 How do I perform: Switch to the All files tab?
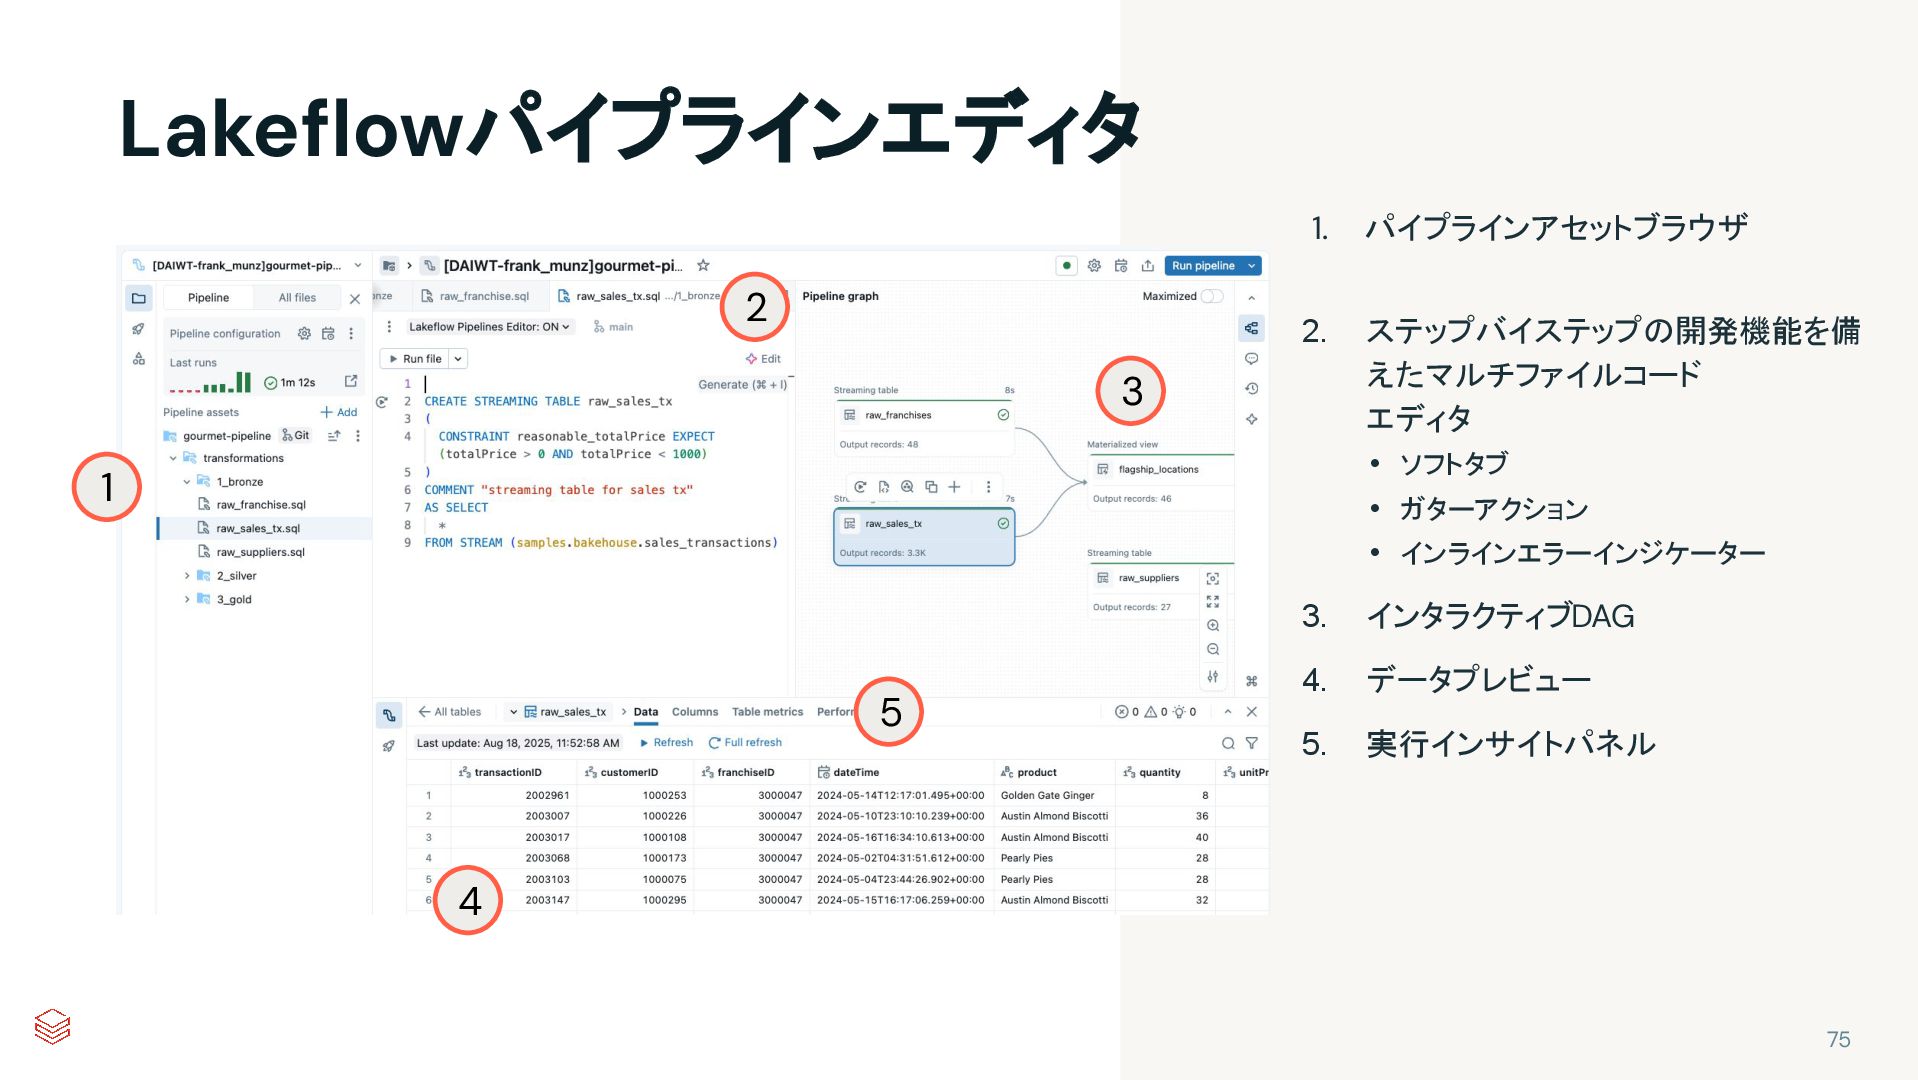pyautogui.click(x=297, y=298)
